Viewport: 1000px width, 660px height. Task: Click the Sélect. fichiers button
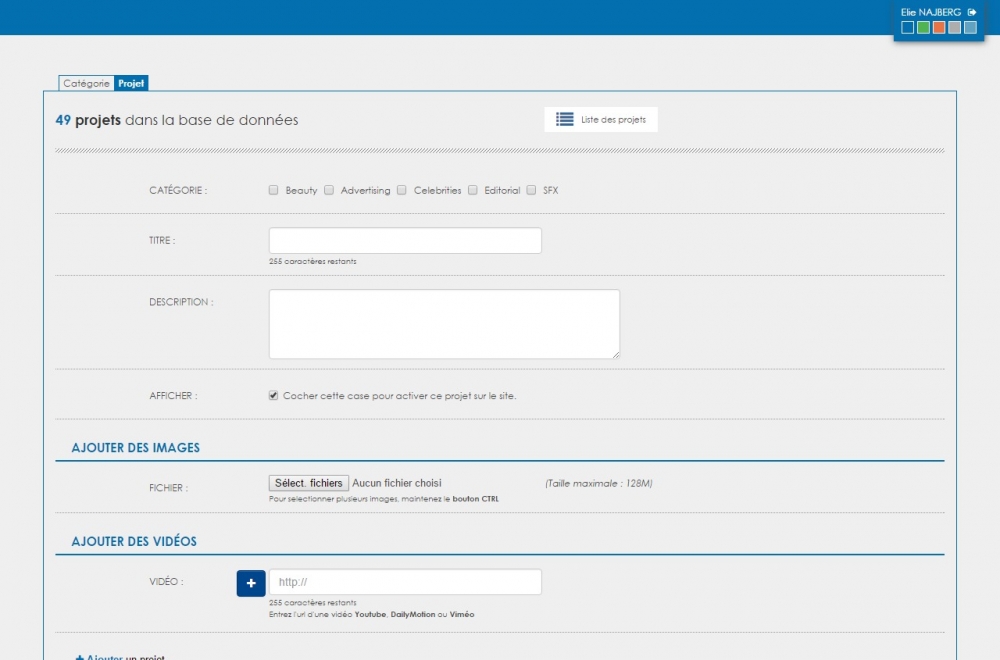309,483
